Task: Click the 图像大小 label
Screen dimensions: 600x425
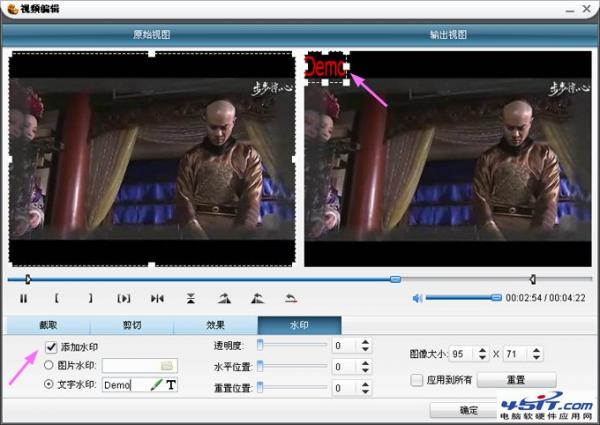Action: point(427,354)
